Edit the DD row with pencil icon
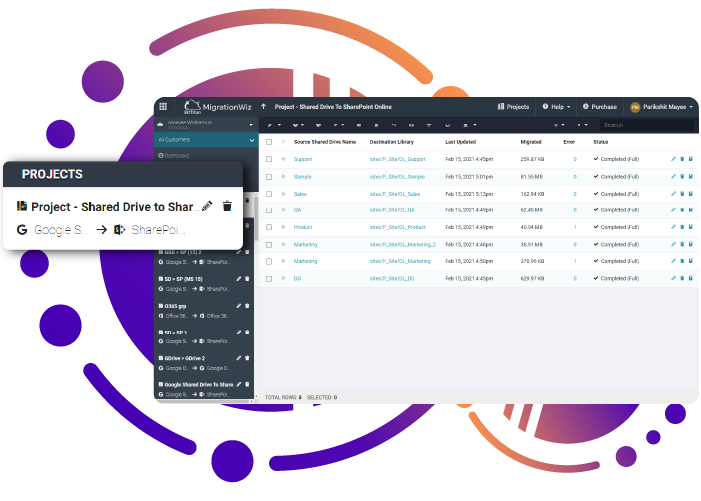Screen dimensions: 701x501 point(673,278)
